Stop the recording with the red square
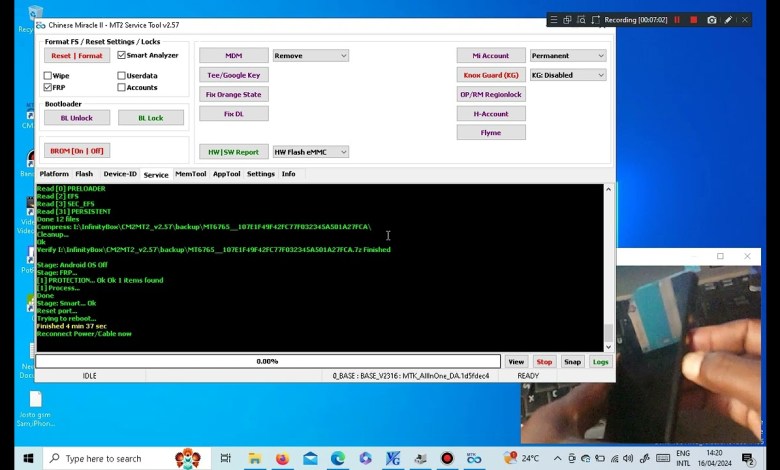The width and height of the screenshot is (780, 470). pos(694,19)
